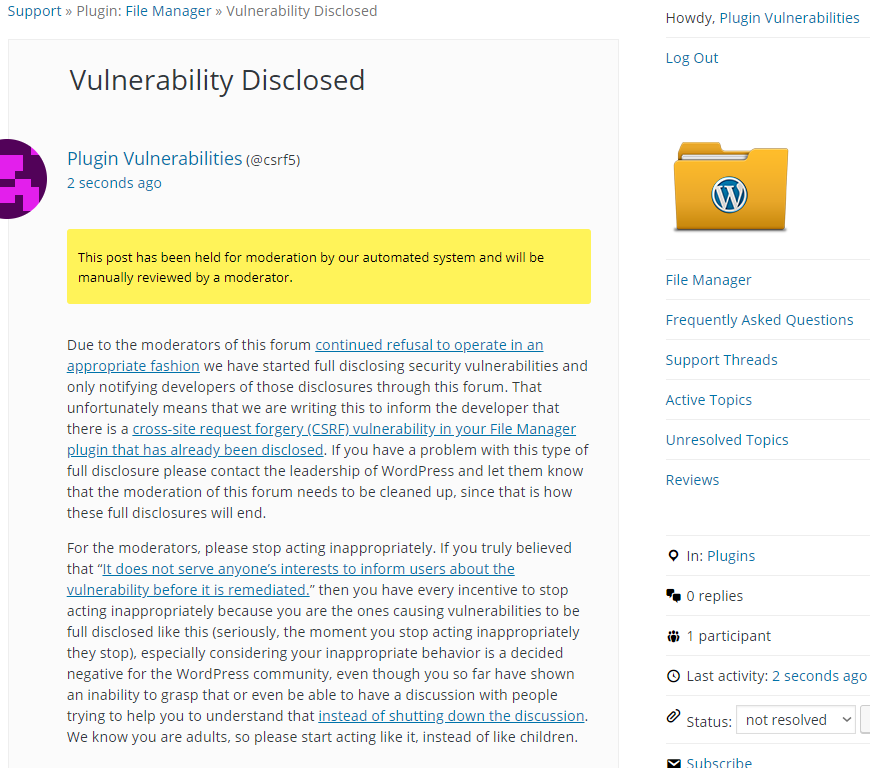Go to Frequently Asked Questions
Screen dimensions: 870x768
click(759, 320)
